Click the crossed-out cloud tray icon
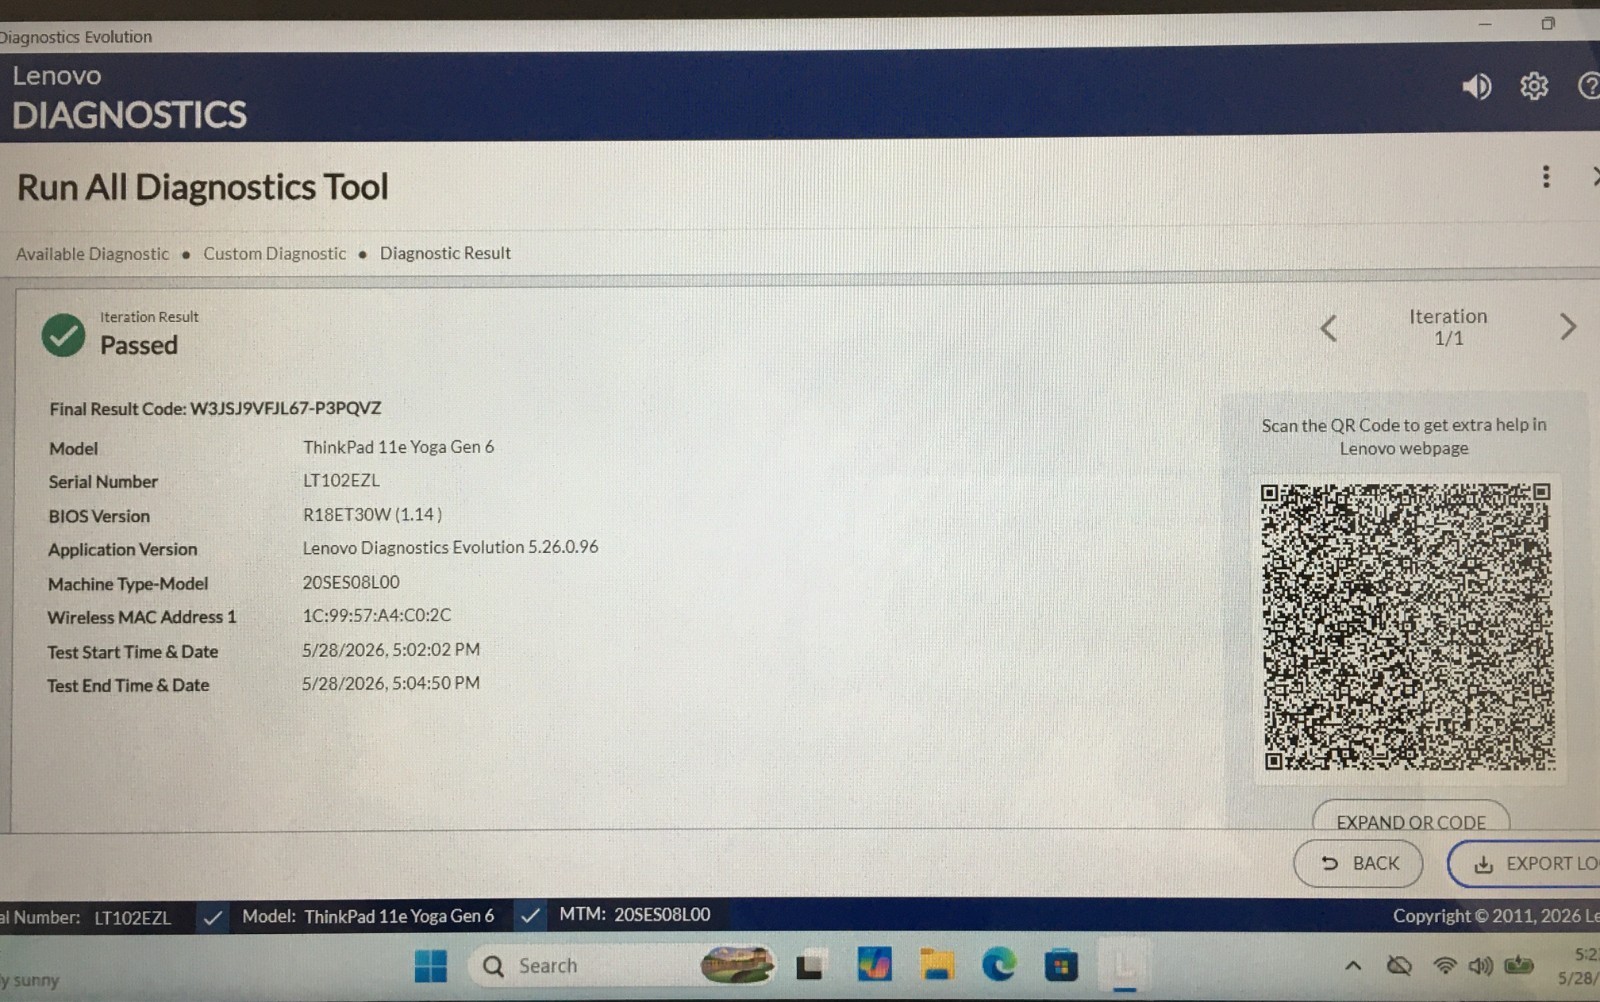The height and width of the screenshot is (1002, 1600). 1399,966
